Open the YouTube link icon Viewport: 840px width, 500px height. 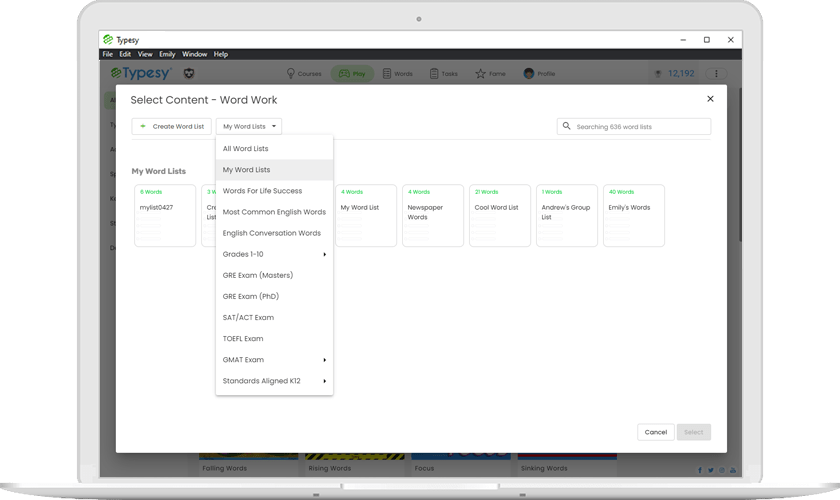pyautogui.click(x=732, y=470)
